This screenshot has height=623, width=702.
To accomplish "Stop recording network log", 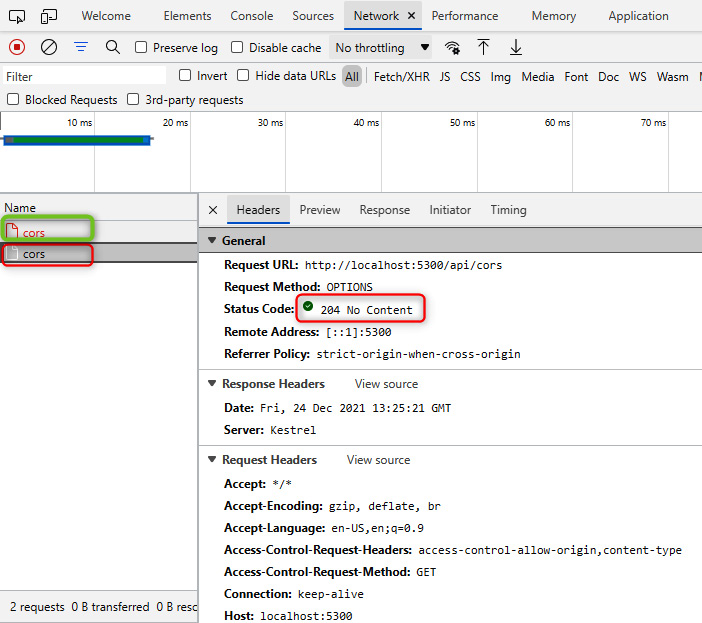I will tap(17, 47).
